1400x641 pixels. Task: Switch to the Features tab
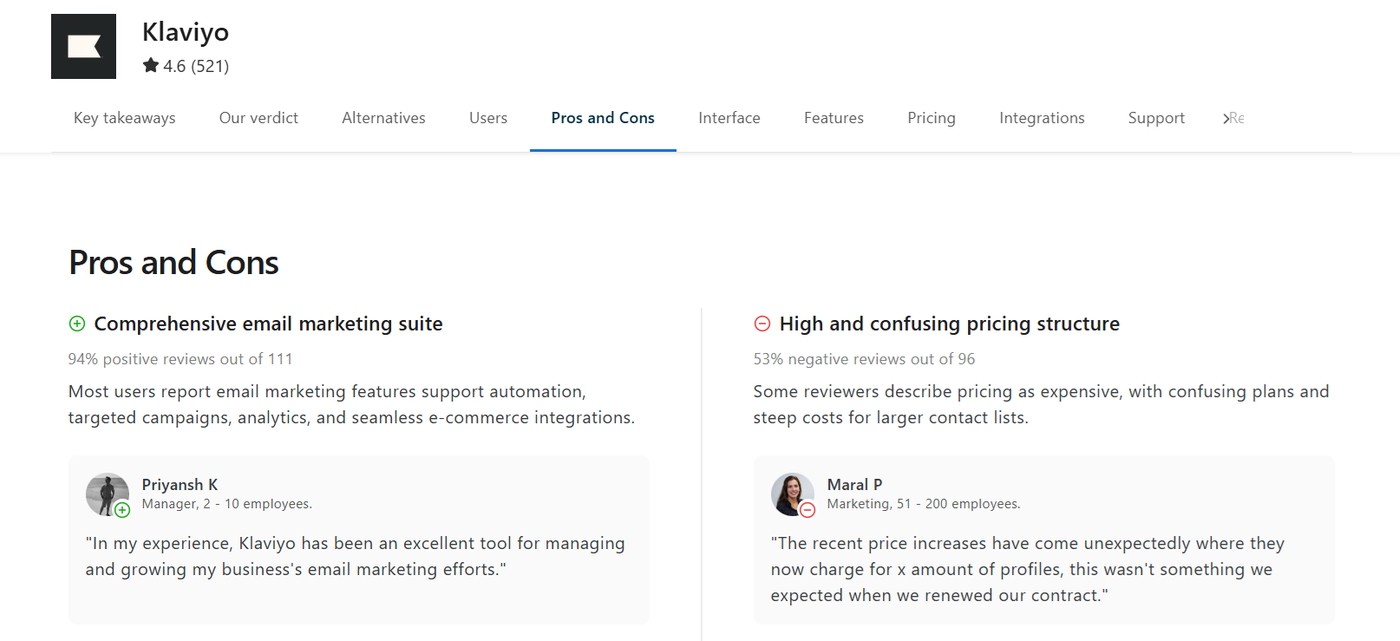[x=834, y=118]
